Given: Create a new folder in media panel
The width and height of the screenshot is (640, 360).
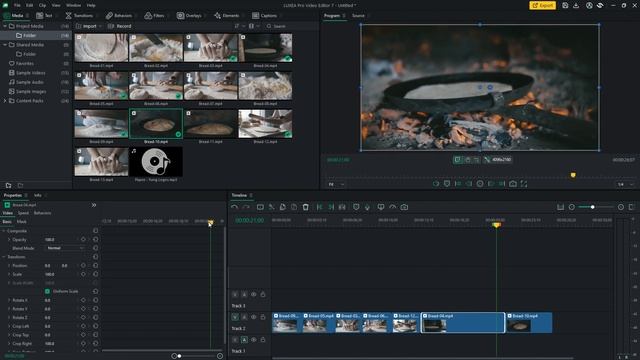Looking at the screenshot, I should pos(8,185).
